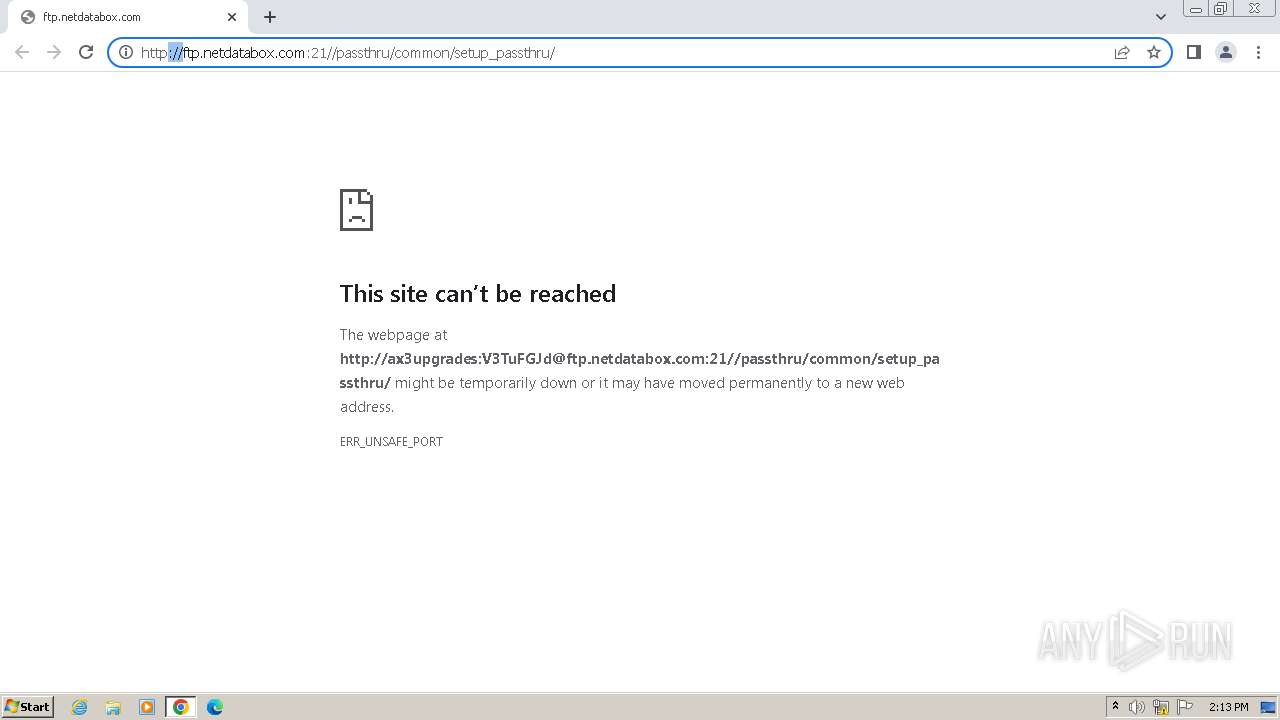Image resolution: width=1280 pixels, height=720 pixels.
Task: Open Chrome three-dot menu
Action: click(x=1258, y=52)
